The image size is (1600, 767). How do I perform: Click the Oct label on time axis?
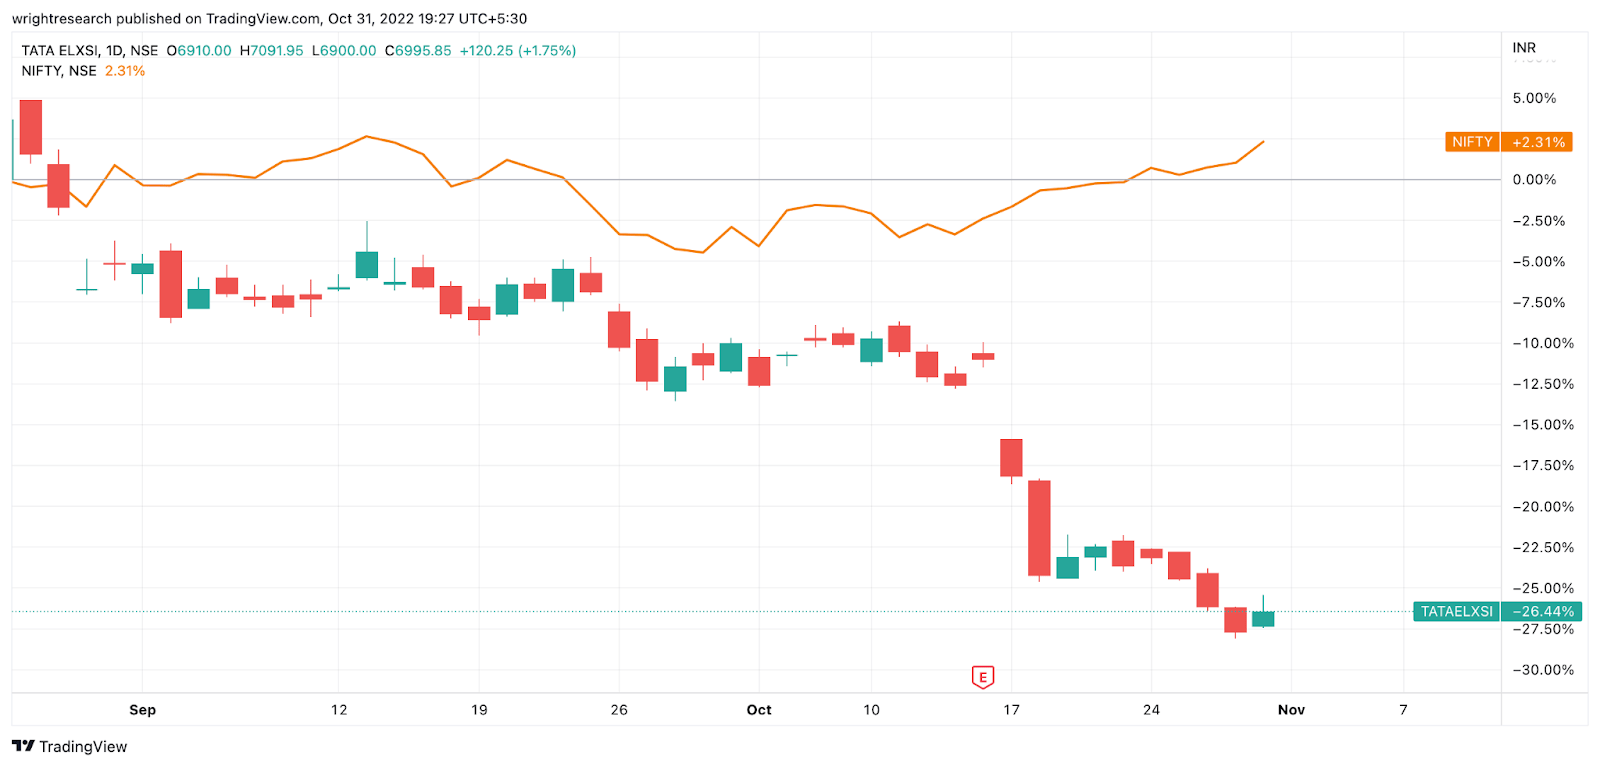tap(759, 710)
